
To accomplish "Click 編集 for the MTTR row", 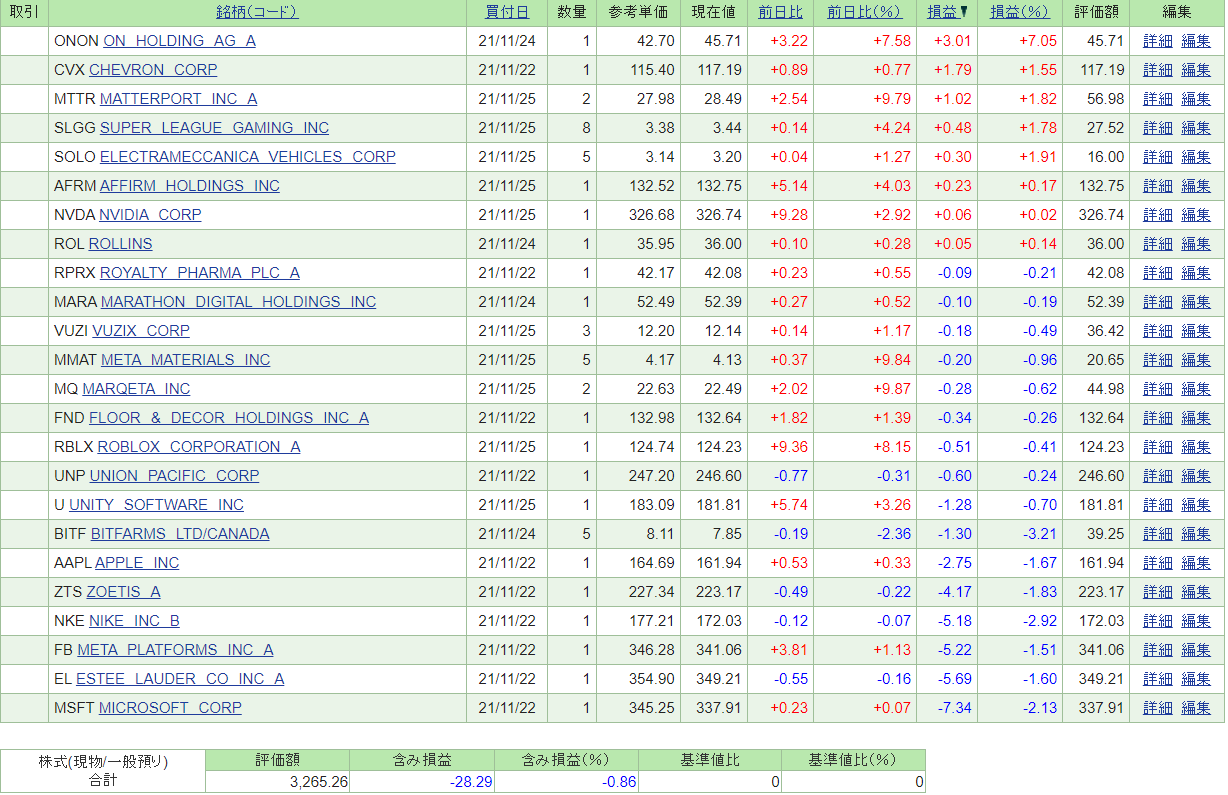I will tap(1196, 99).
